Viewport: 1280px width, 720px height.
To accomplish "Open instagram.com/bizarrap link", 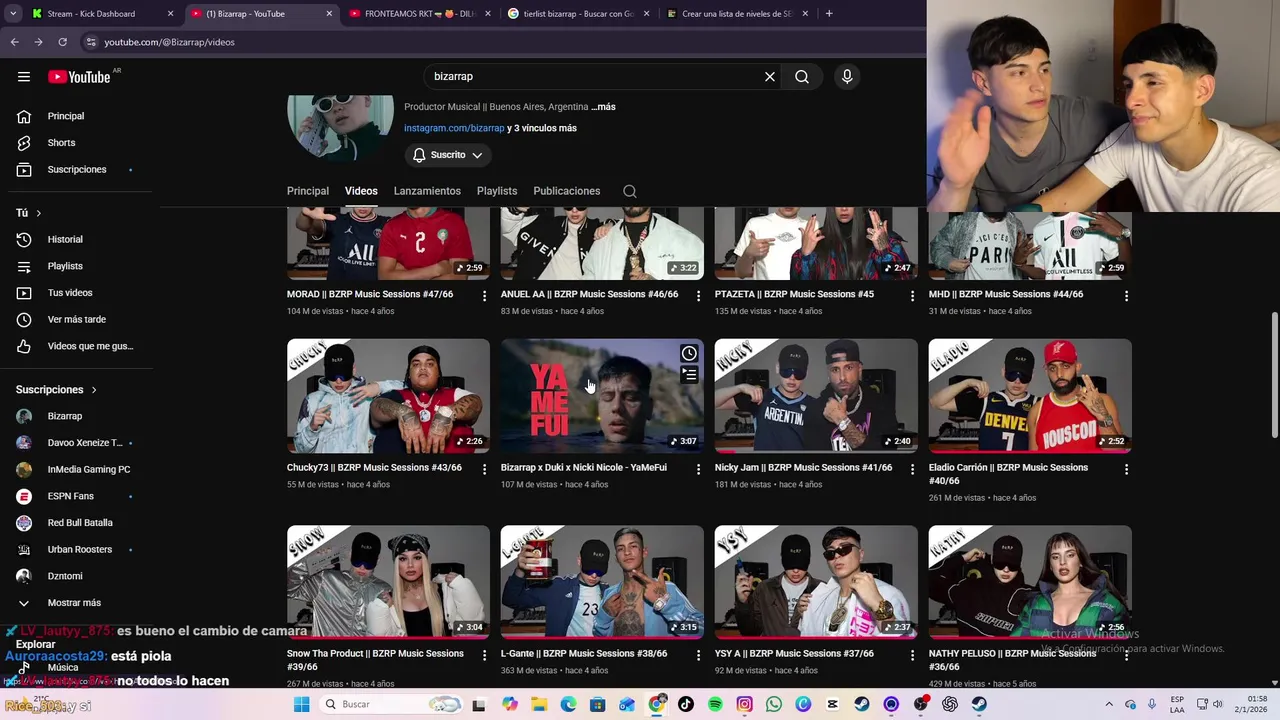I will 454,128.
